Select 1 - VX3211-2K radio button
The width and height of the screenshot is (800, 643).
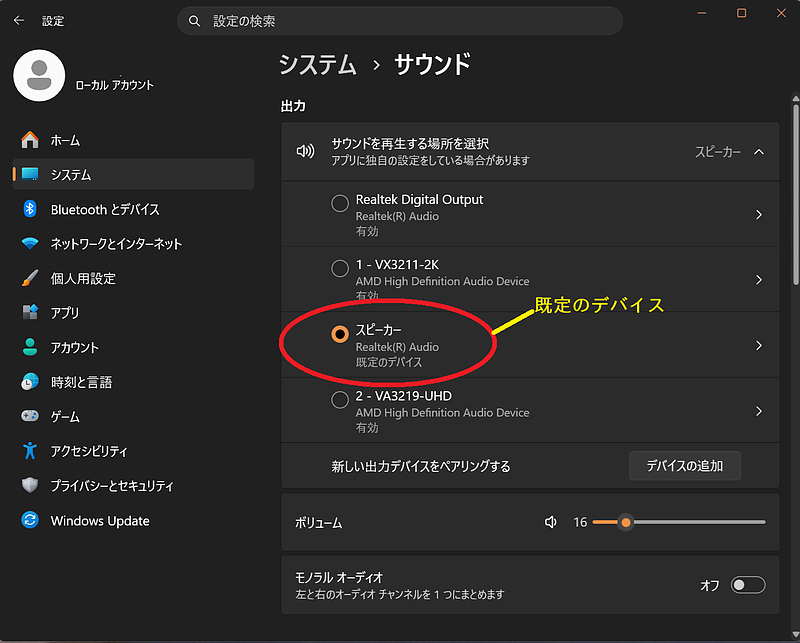340,268
